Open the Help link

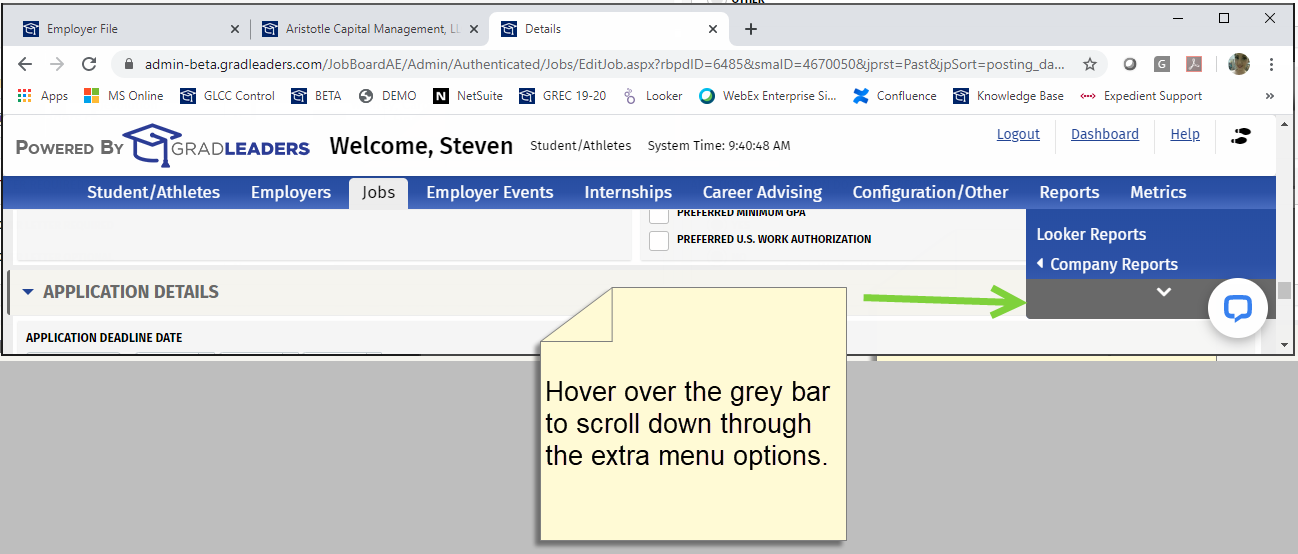[x=1185, y=134]
